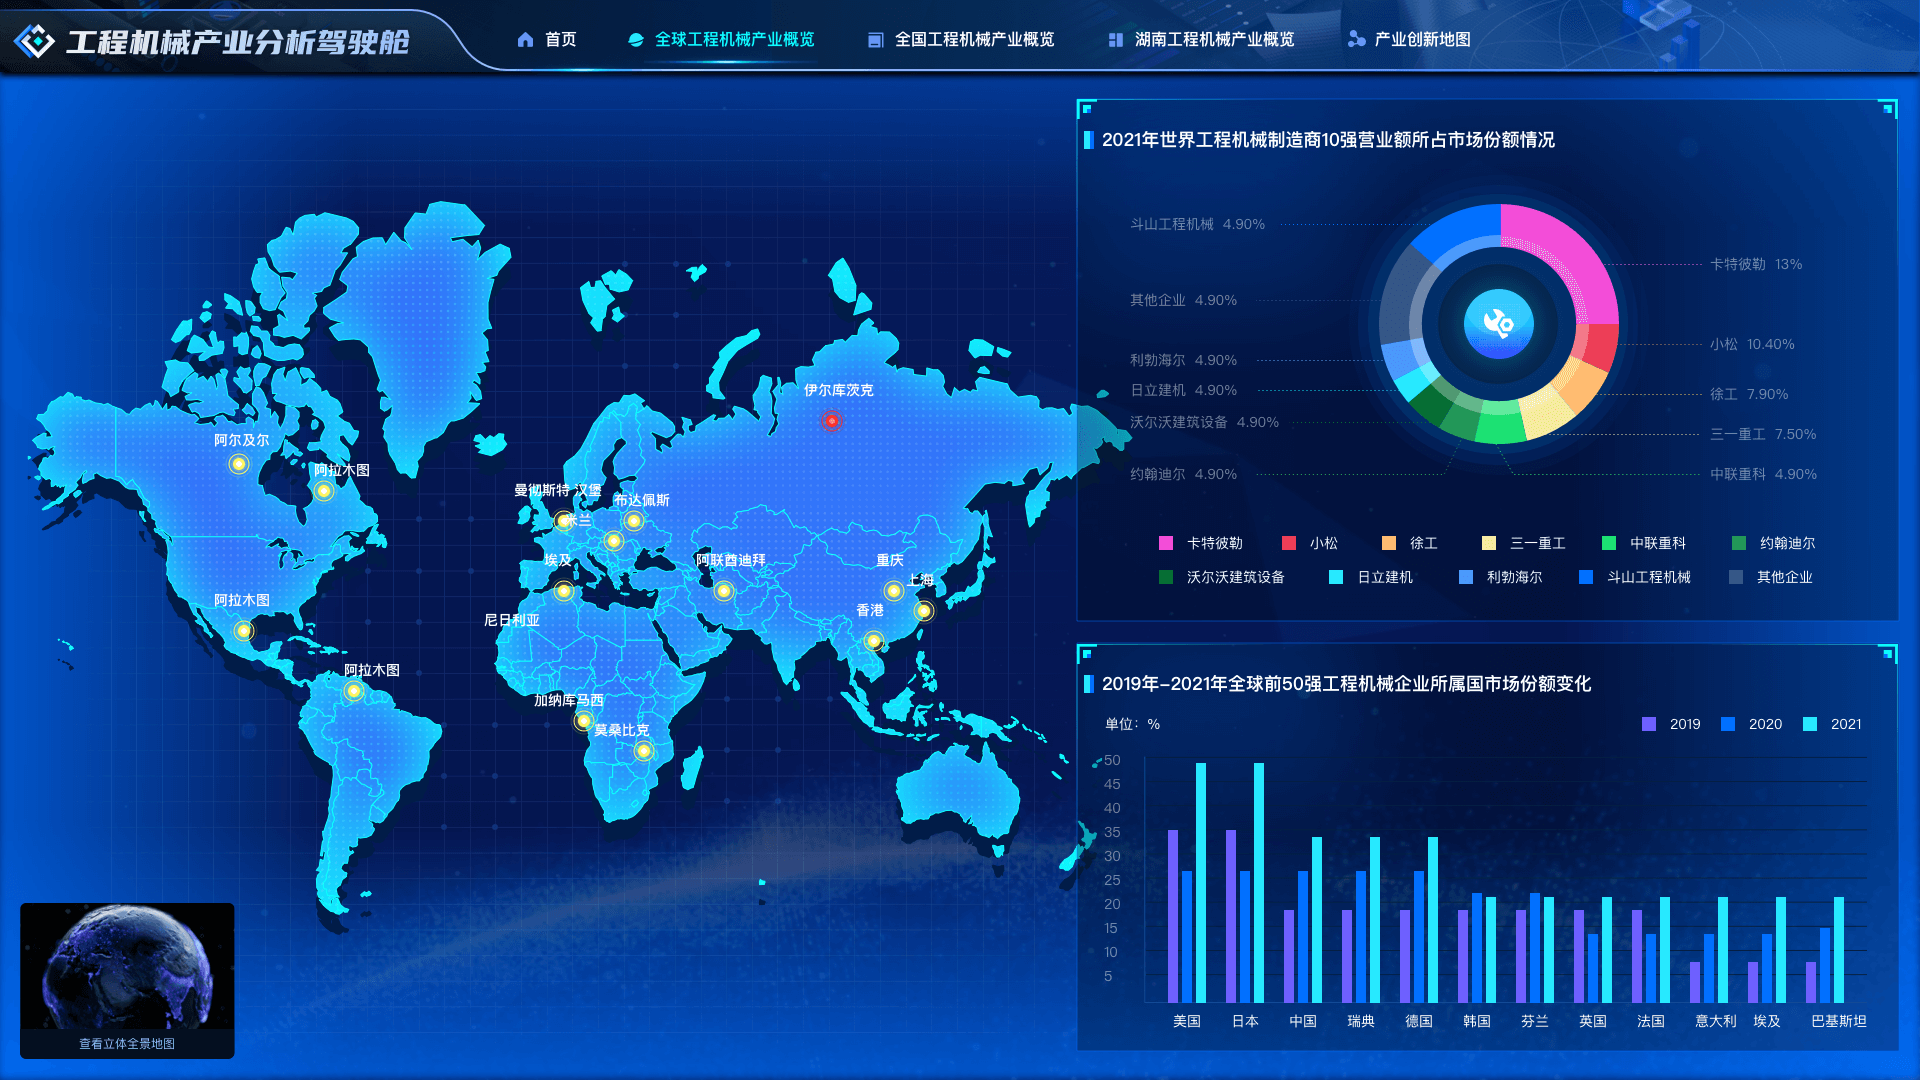Click the dashboard logo diamond icon
1920x1080 pixels.
click(x=35, y=41)
